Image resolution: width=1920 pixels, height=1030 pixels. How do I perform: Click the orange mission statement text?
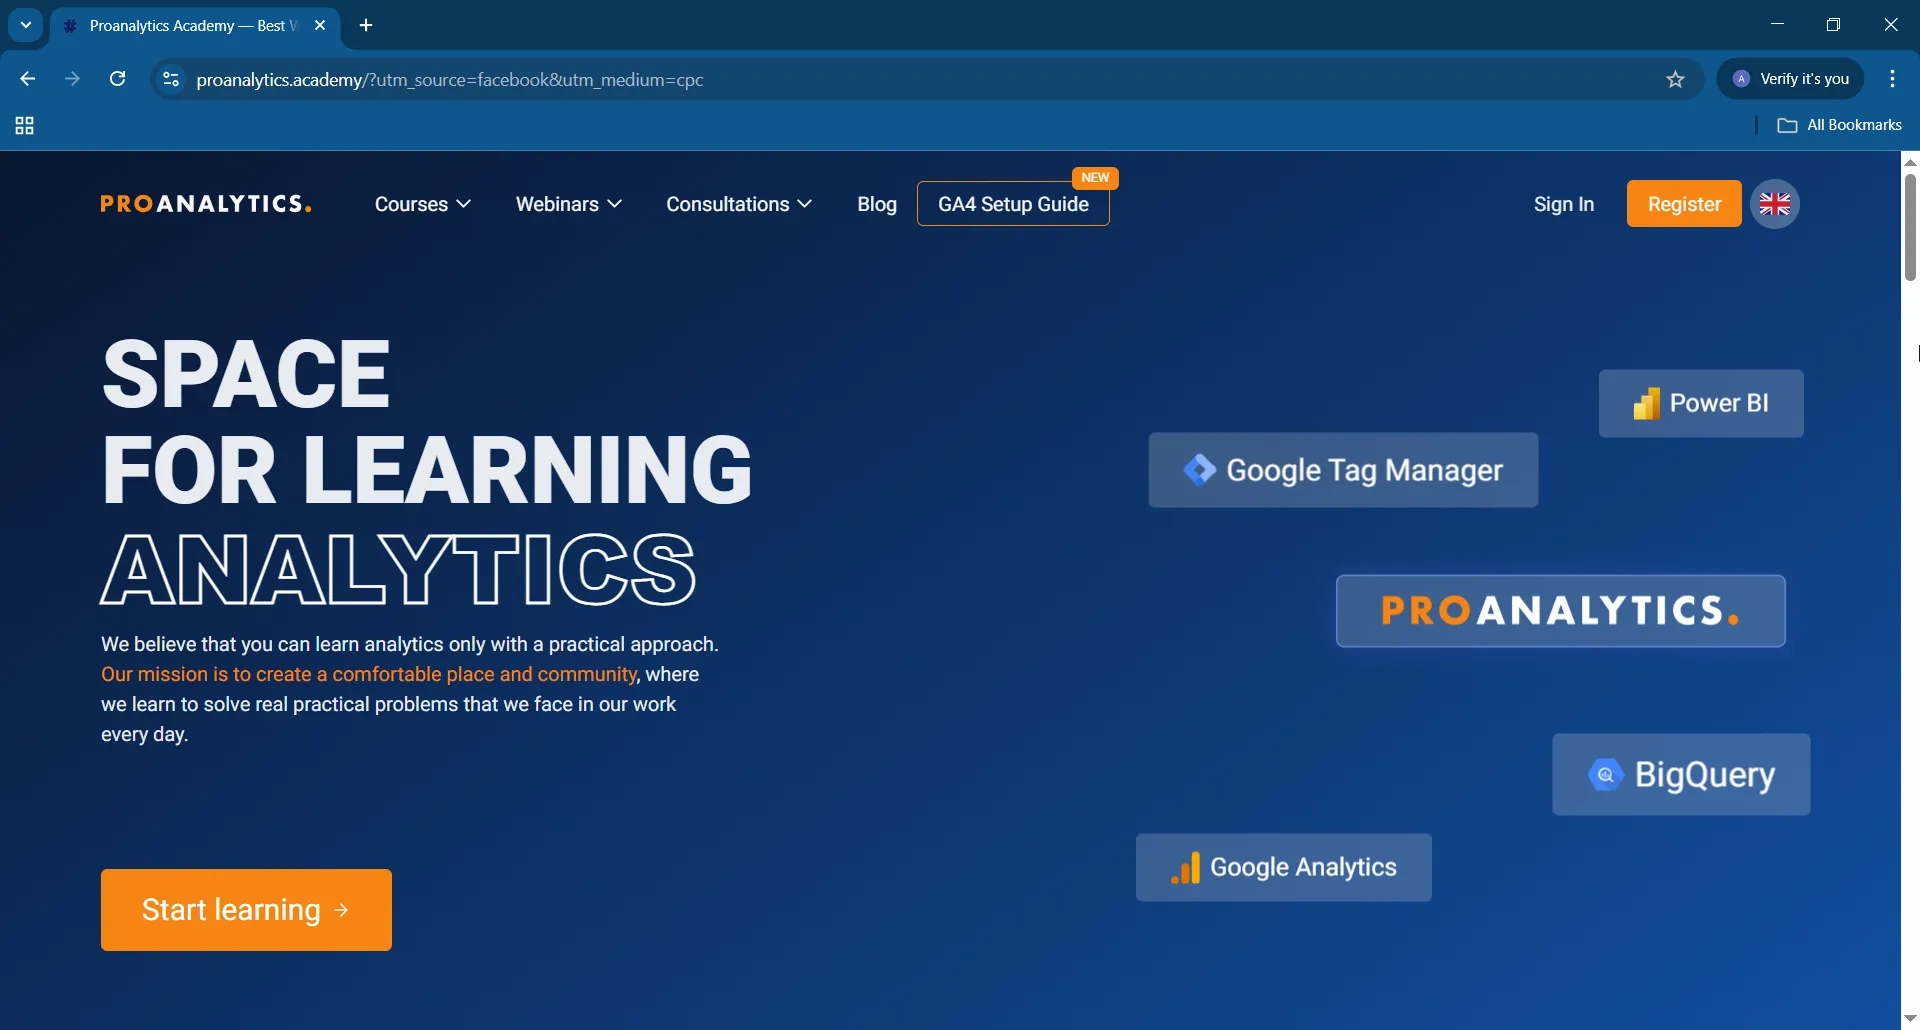click(369, 674)
